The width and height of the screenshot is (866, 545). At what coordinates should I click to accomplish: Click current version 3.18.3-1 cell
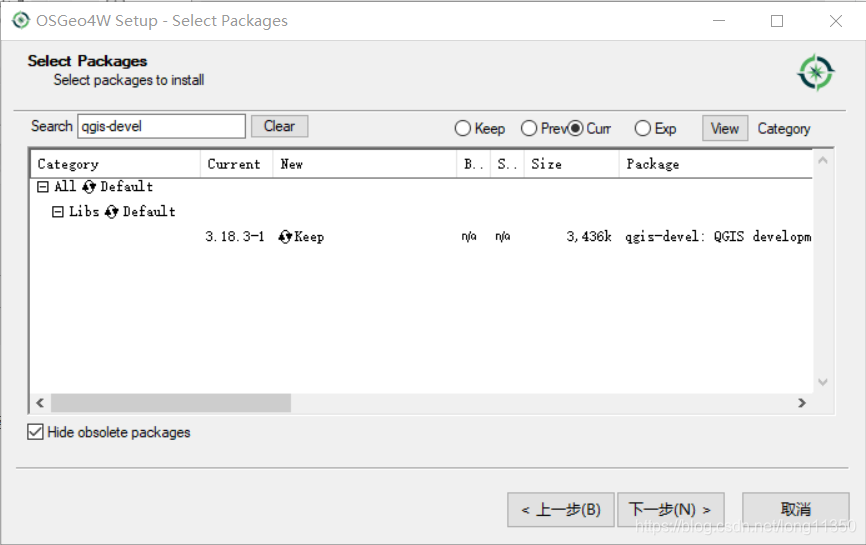coord(235,237)
